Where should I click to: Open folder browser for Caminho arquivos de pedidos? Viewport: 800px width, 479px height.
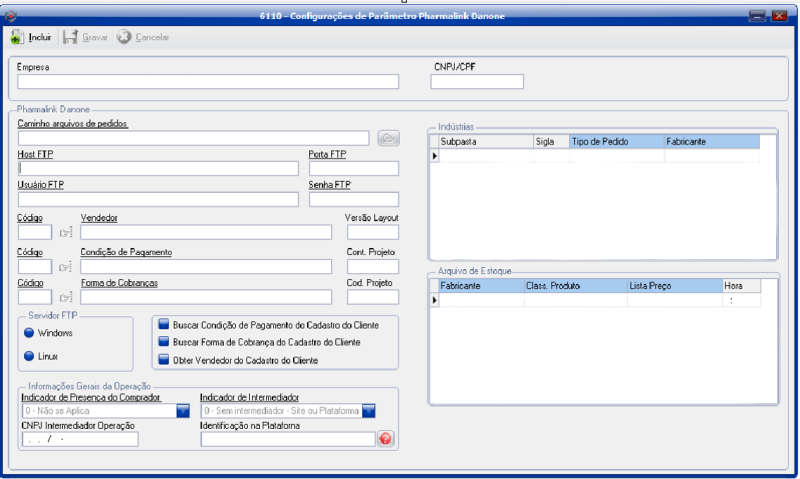pyautogui.click(x=388, y=138)
